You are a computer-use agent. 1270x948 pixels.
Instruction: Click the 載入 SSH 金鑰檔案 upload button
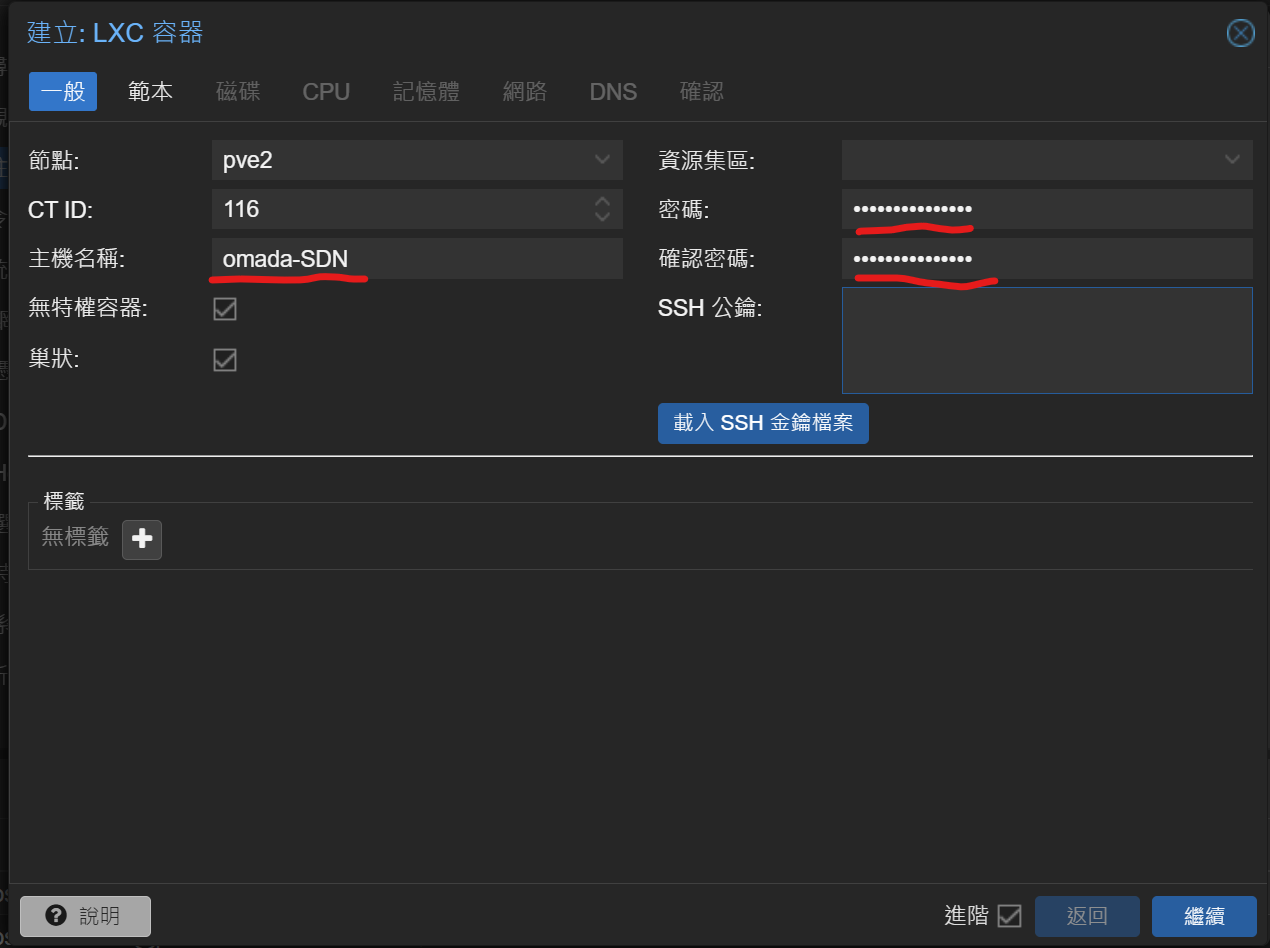pyautogui.click(x=763, y=423)
